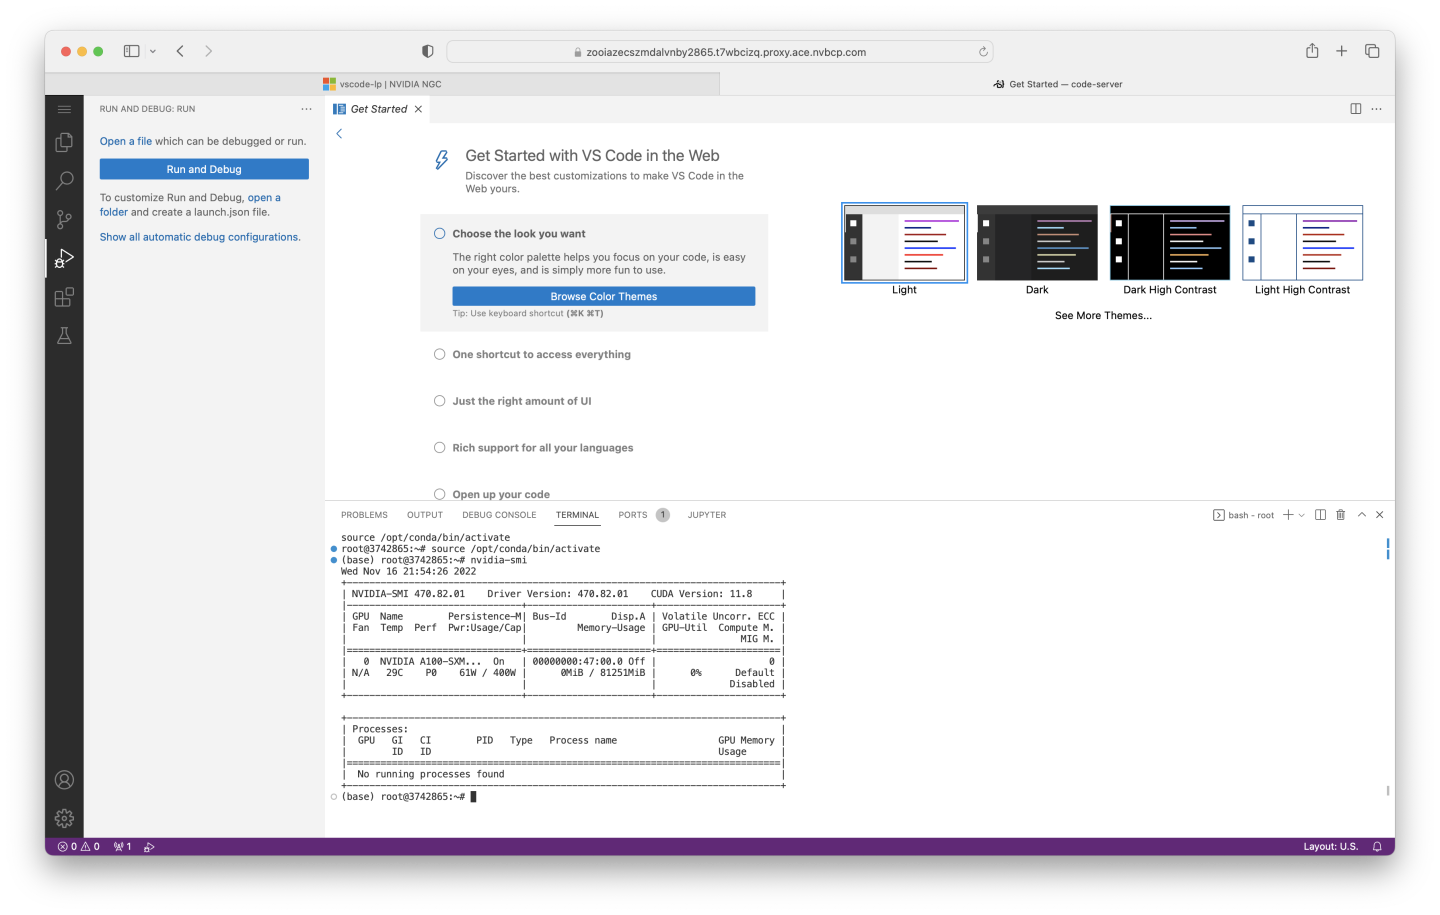Select 'Rich support for all your languages' step

[542, 448]
